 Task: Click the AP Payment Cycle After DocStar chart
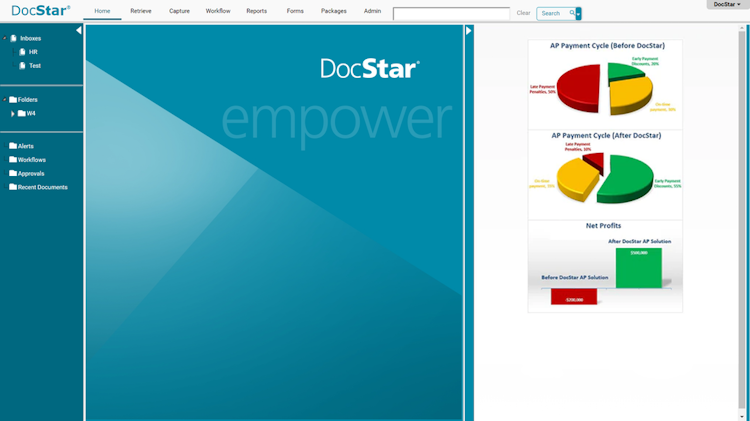point(605,175)
